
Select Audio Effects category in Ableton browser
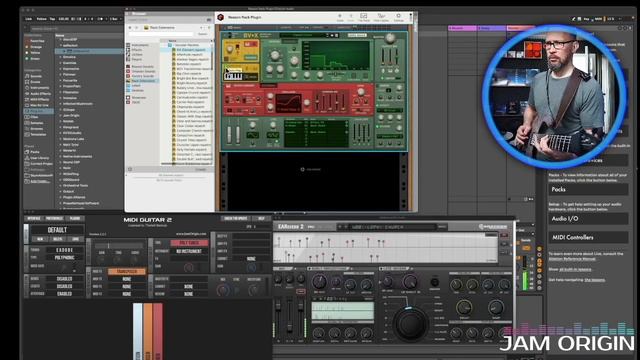[40, 93]
